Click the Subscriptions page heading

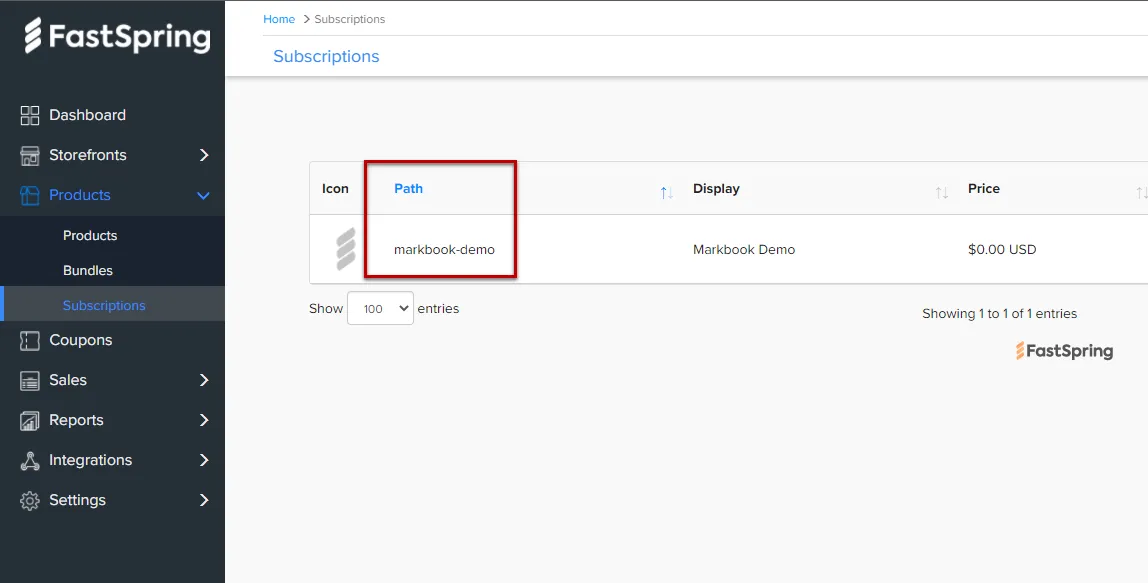[326, 56]
